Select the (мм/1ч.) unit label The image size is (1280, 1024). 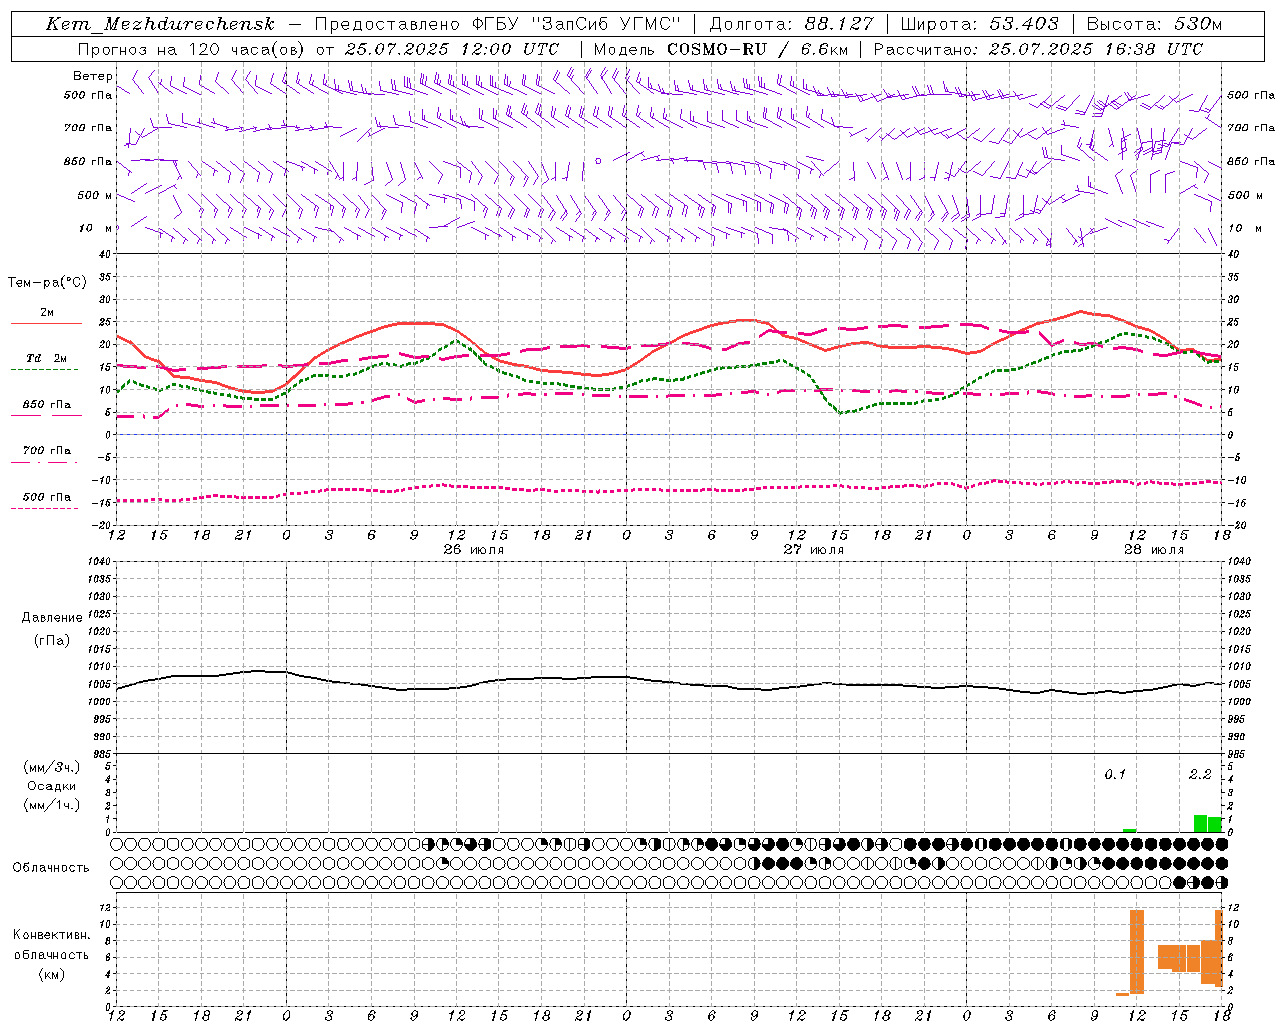52,805
